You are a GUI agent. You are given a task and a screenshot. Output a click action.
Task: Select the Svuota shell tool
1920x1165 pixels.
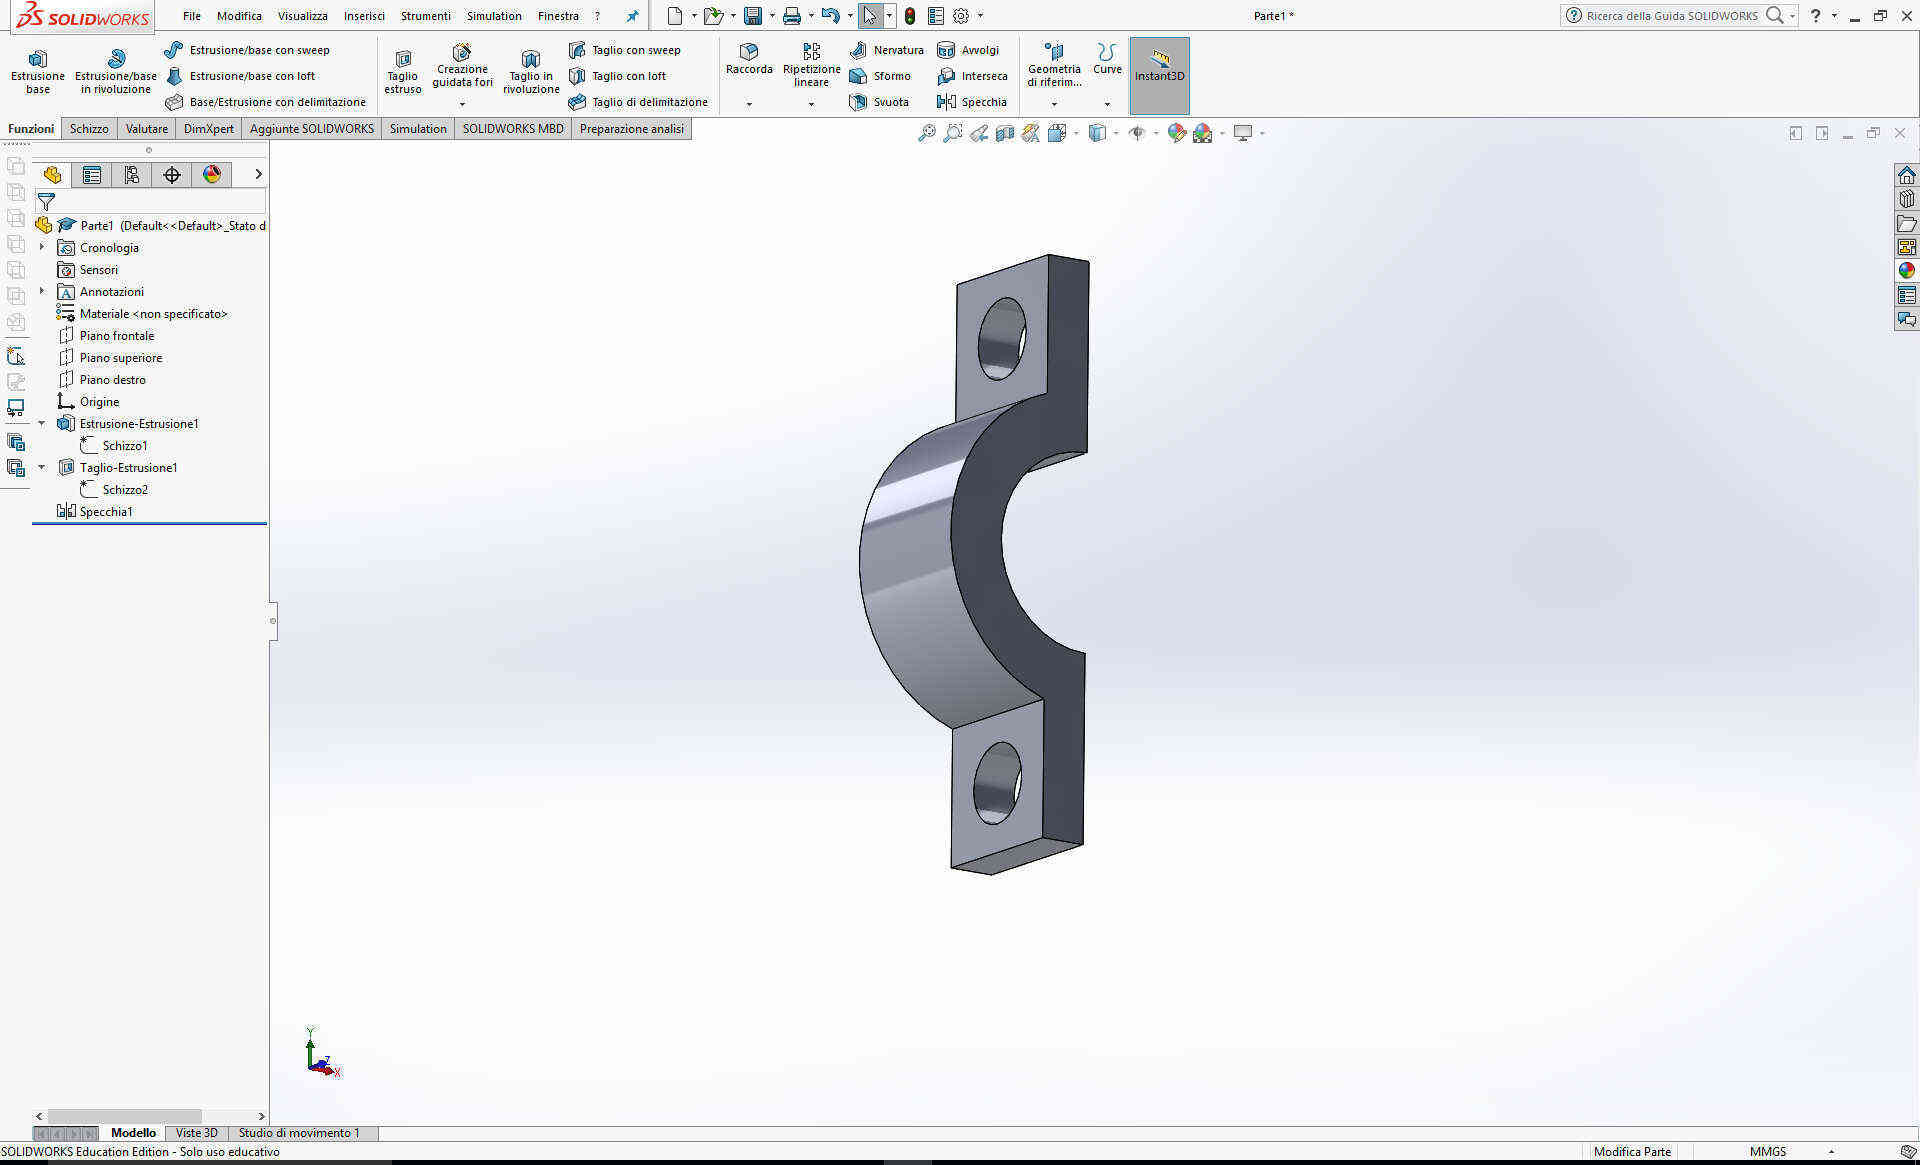(879, 102)
